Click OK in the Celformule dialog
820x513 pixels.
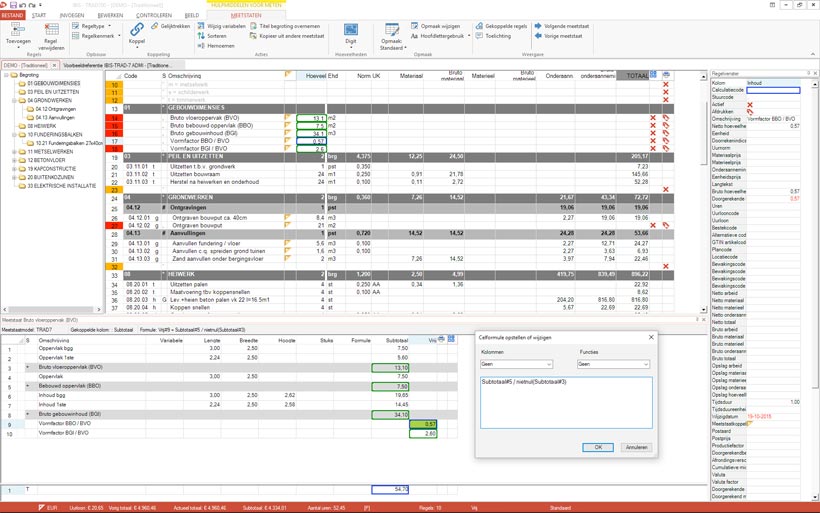point(598,447)
